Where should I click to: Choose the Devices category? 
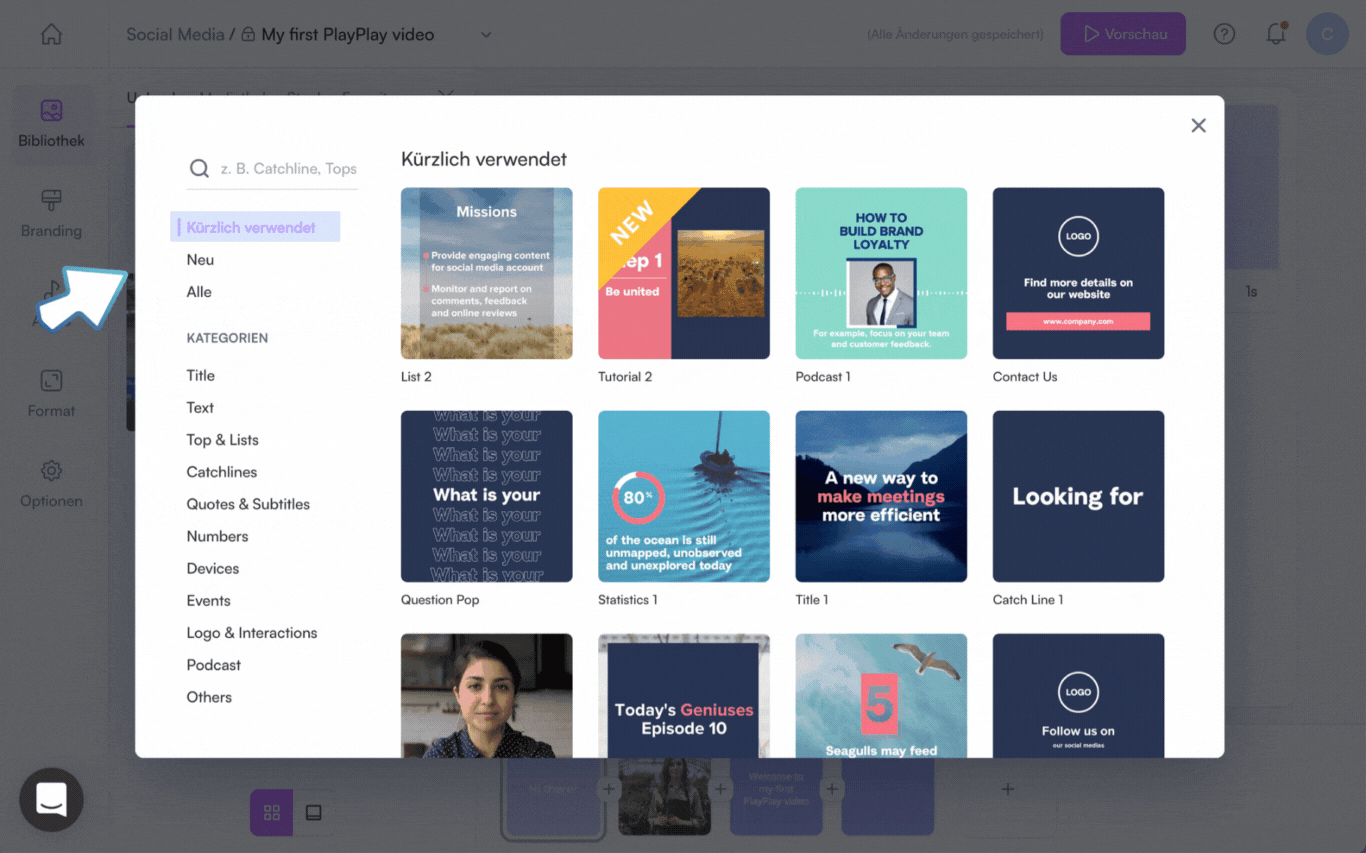coord(212,568)
